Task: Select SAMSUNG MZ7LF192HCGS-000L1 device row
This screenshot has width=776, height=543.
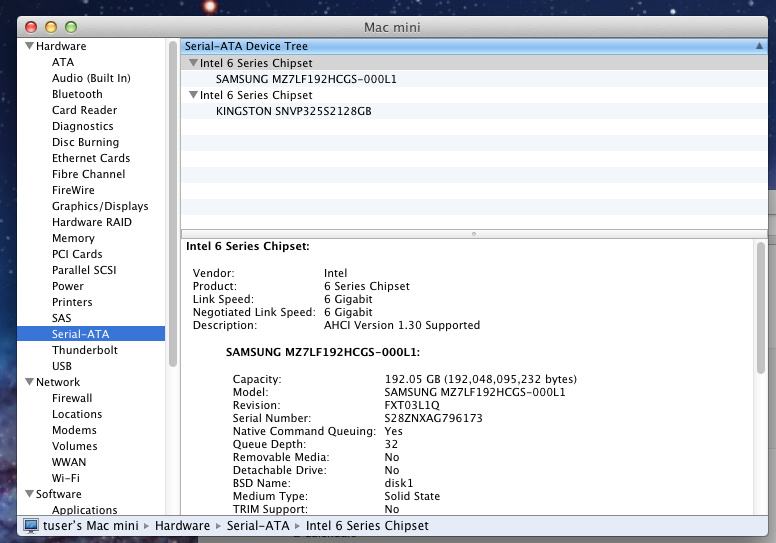Action: (x=474, y=79)
